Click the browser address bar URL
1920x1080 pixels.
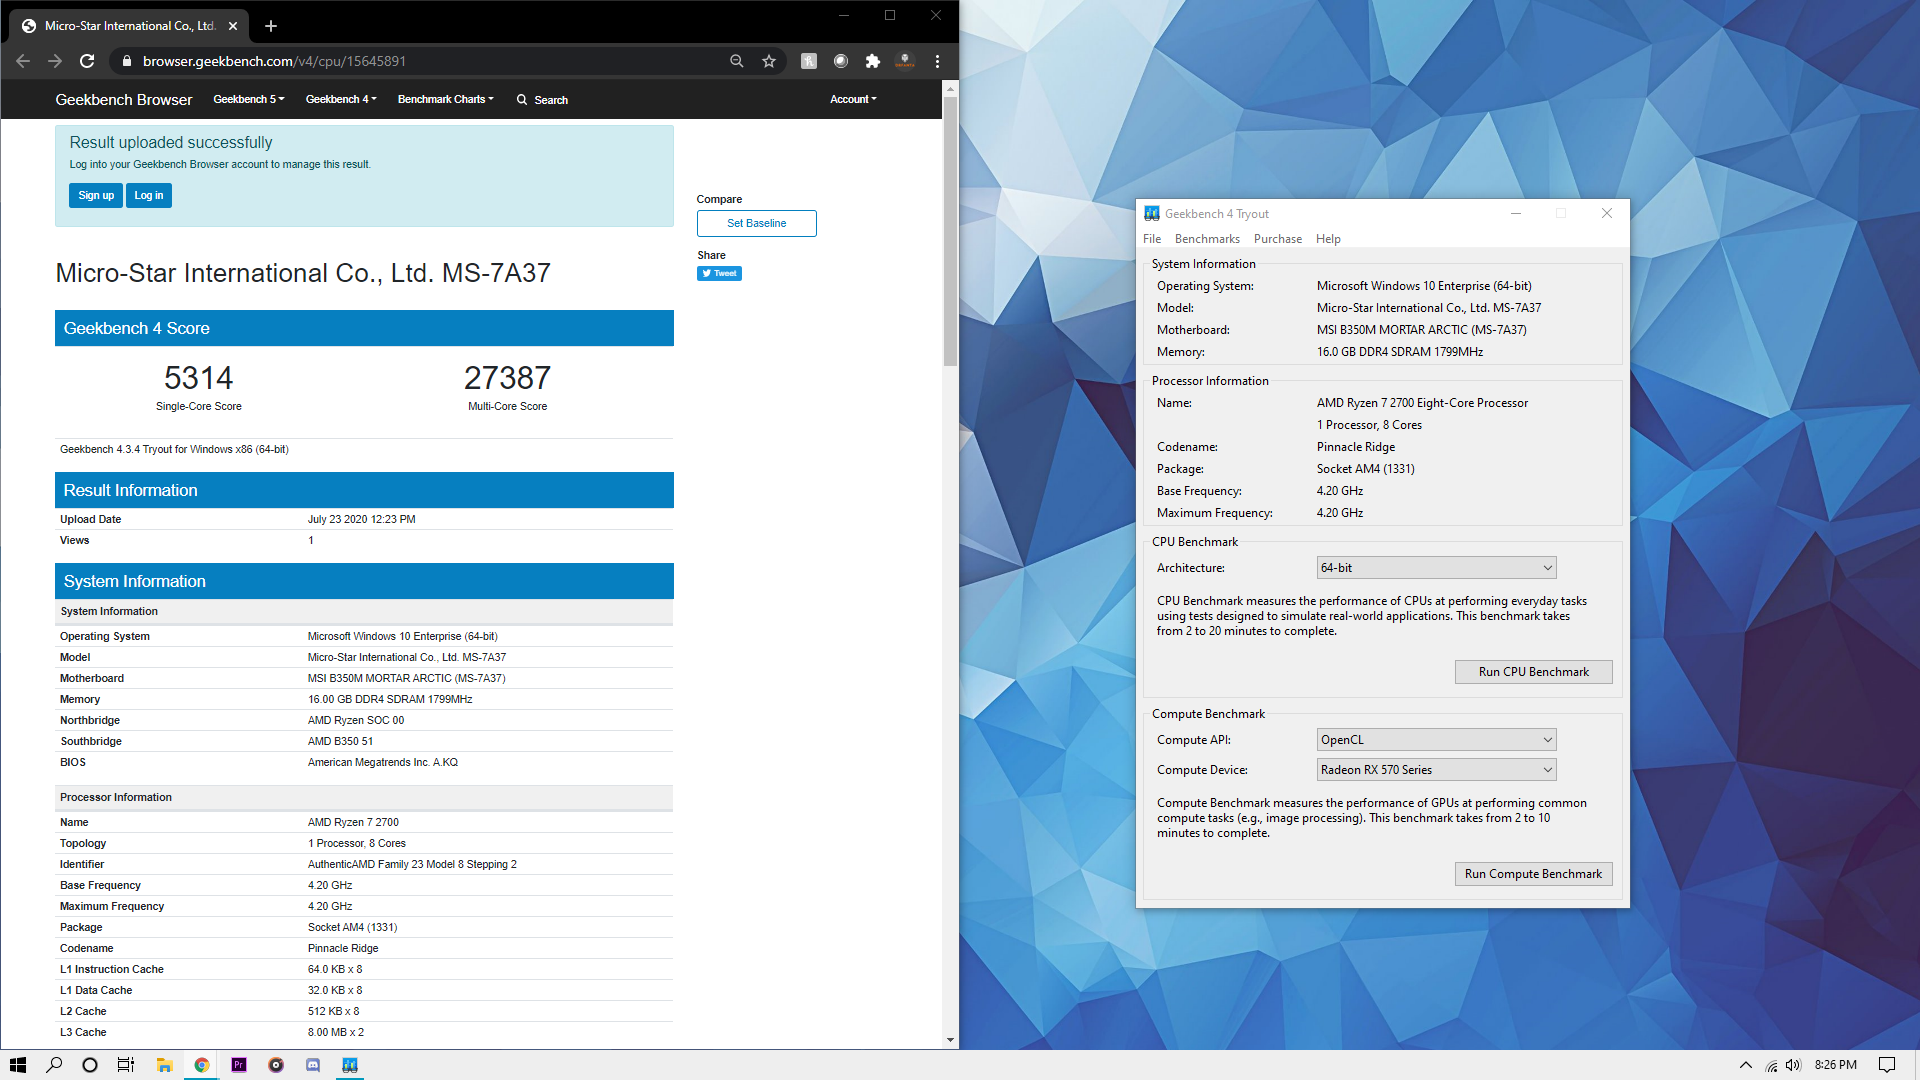click(274, 61)
